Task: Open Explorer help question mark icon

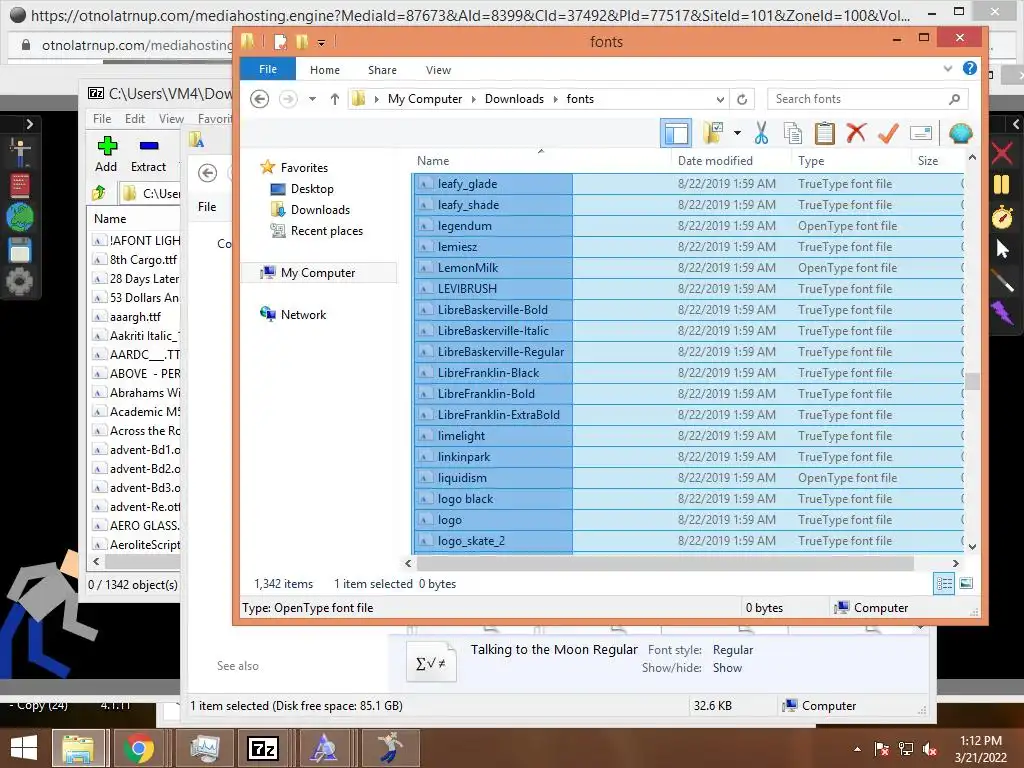Action: coord(970,68)
